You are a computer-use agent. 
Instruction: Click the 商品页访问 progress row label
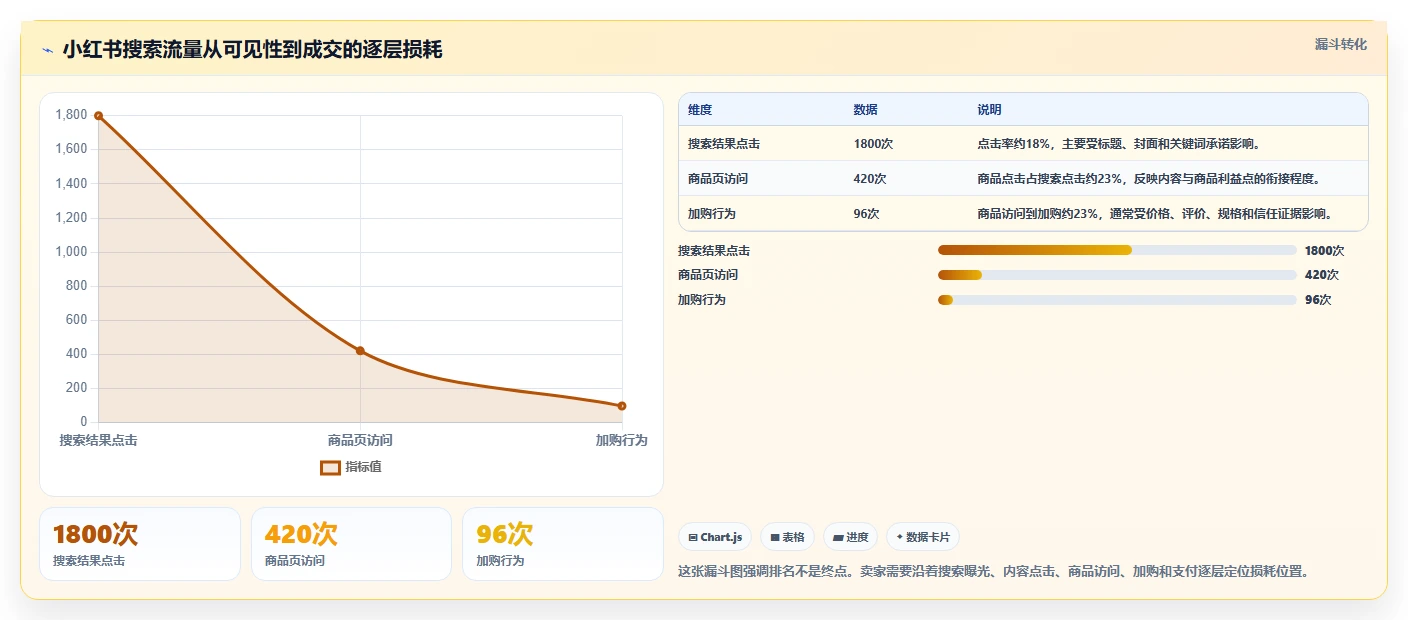708,275
